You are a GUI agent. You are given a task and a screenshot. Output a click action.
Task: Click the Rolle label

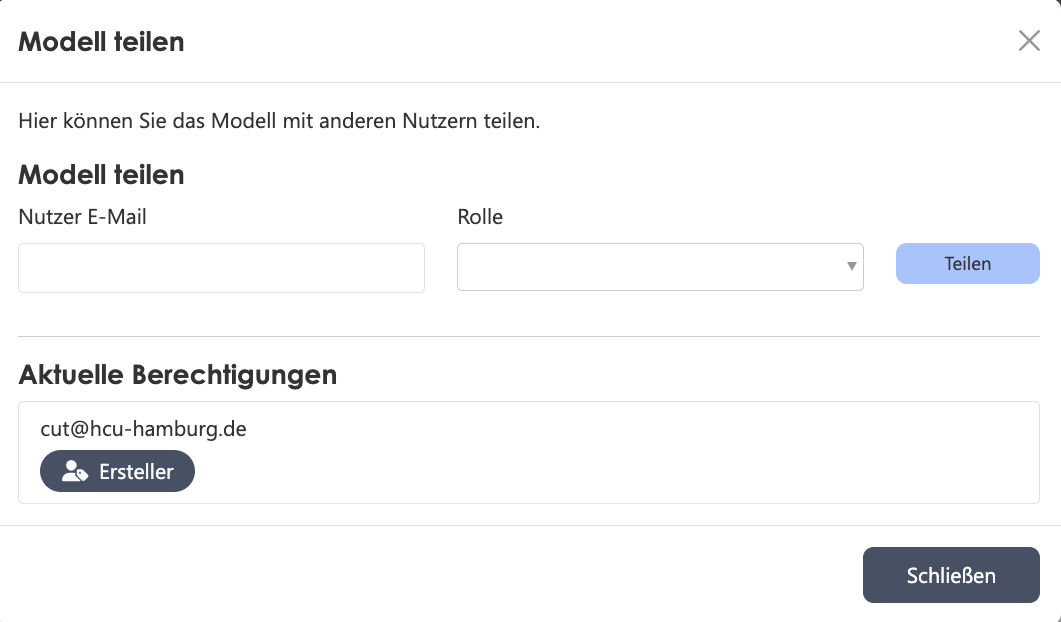click(480, 217)
